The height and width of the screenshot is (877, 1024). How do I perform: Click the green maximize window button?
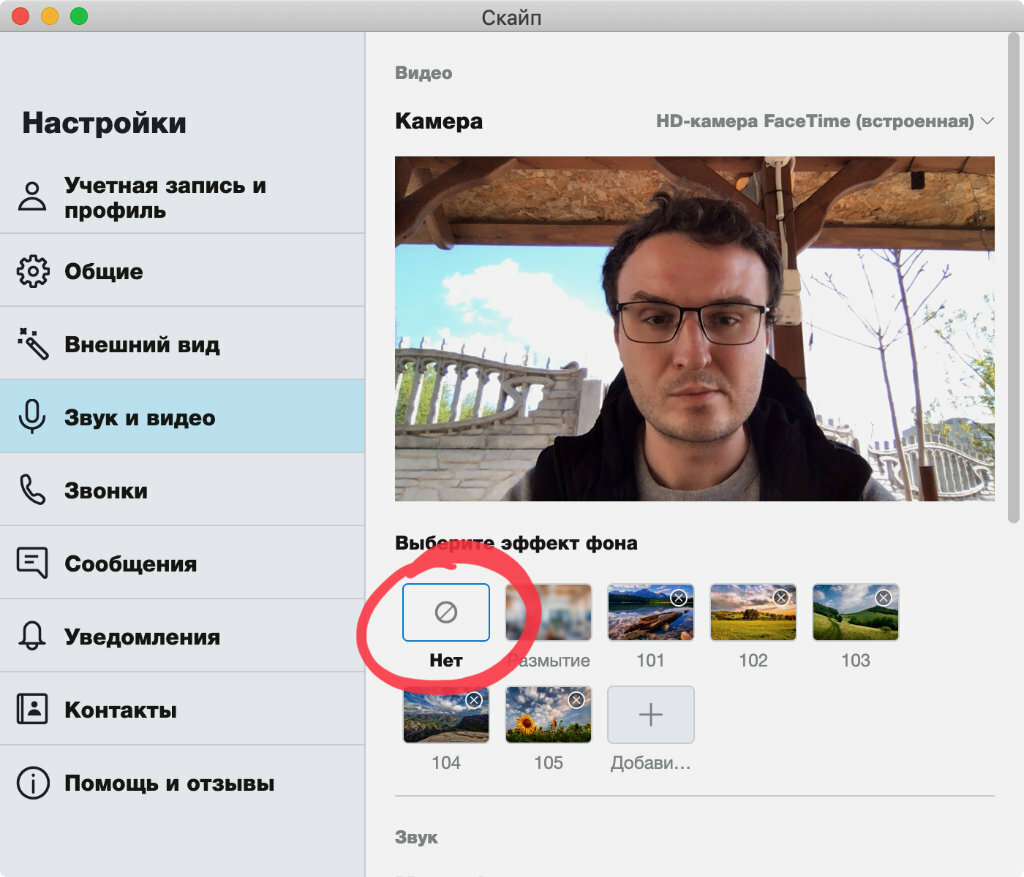[79, 16]
